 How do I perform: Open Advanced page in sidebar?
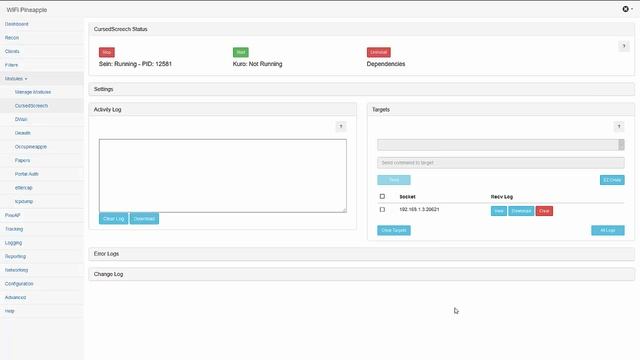15,297
